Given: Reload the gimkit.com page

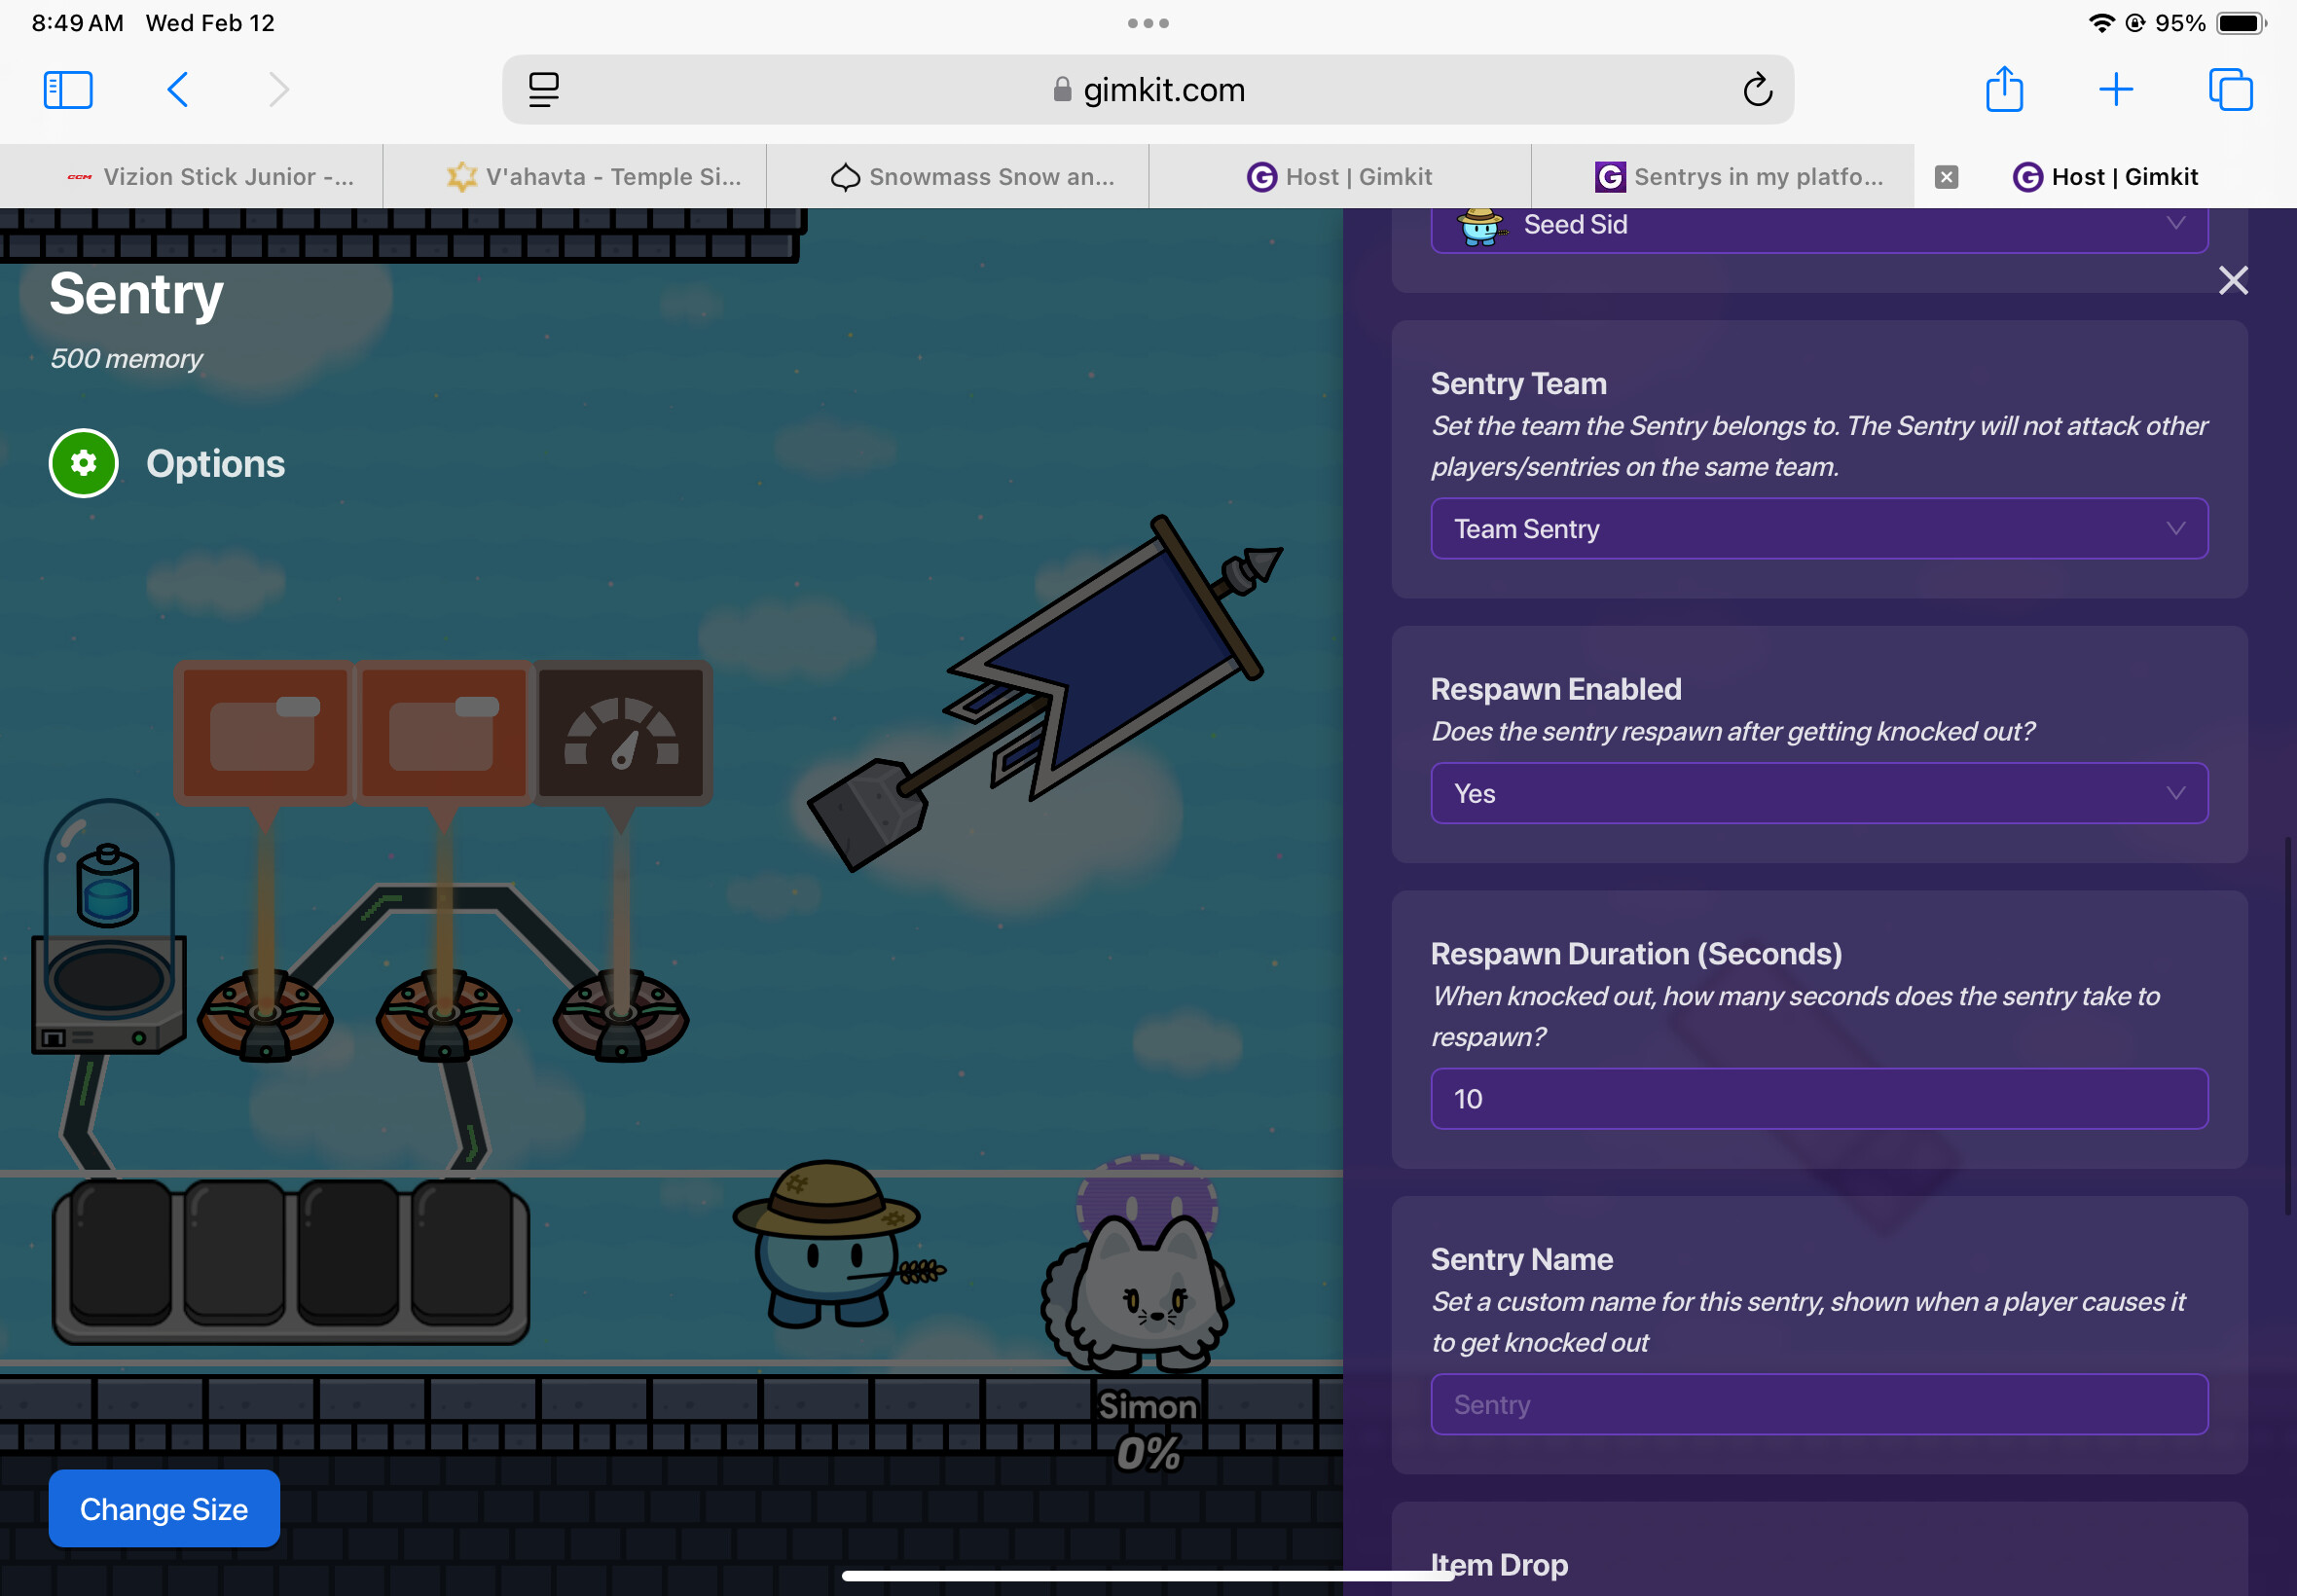Looking at the screenshot, I should click(x=1758, y=89).
